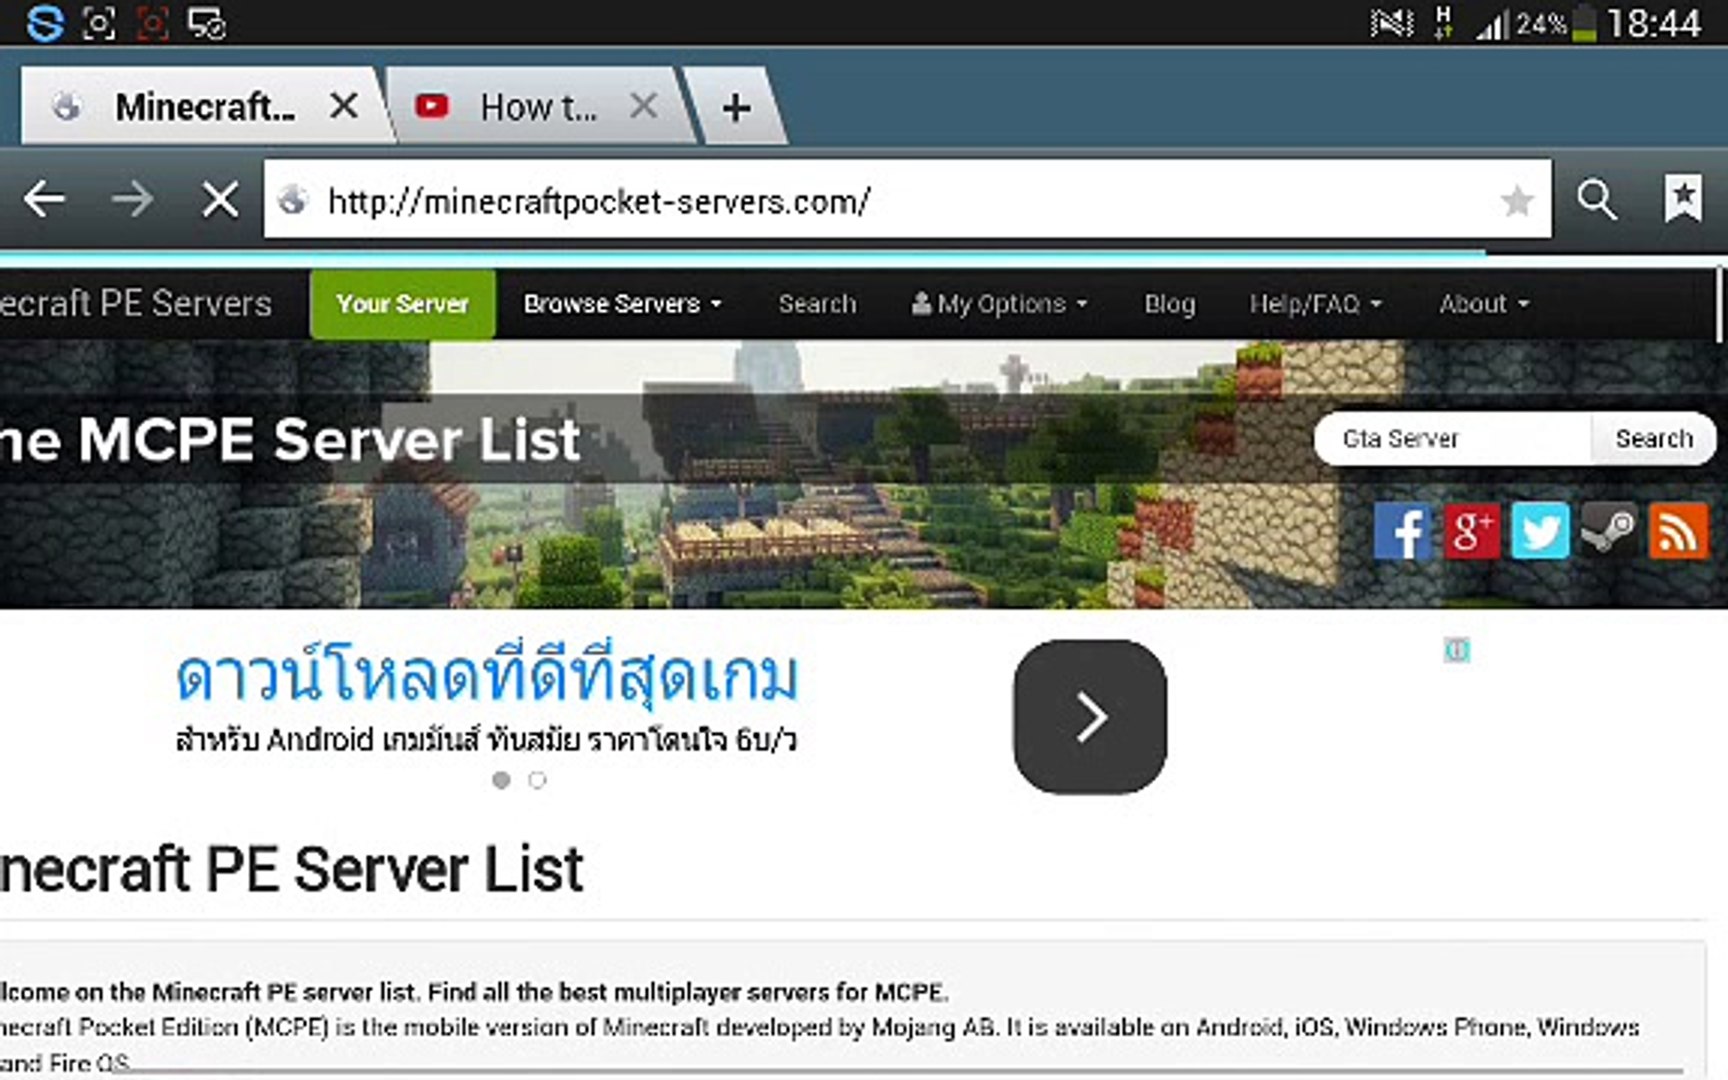Viewport: 1728px width, 1080px height.
Task: Go back with the browser back arrow
Action: coord(45,199)
